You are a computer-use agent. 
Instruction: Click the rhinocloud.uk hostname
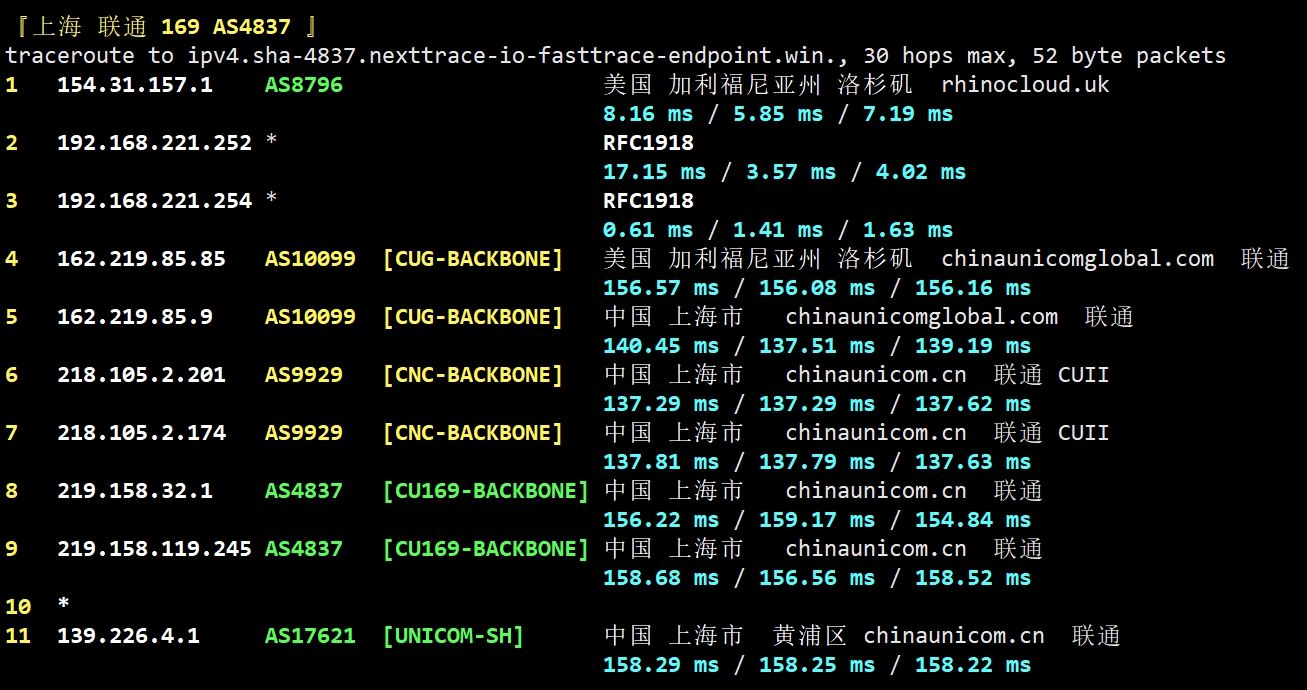click(x=1025, y=85)
